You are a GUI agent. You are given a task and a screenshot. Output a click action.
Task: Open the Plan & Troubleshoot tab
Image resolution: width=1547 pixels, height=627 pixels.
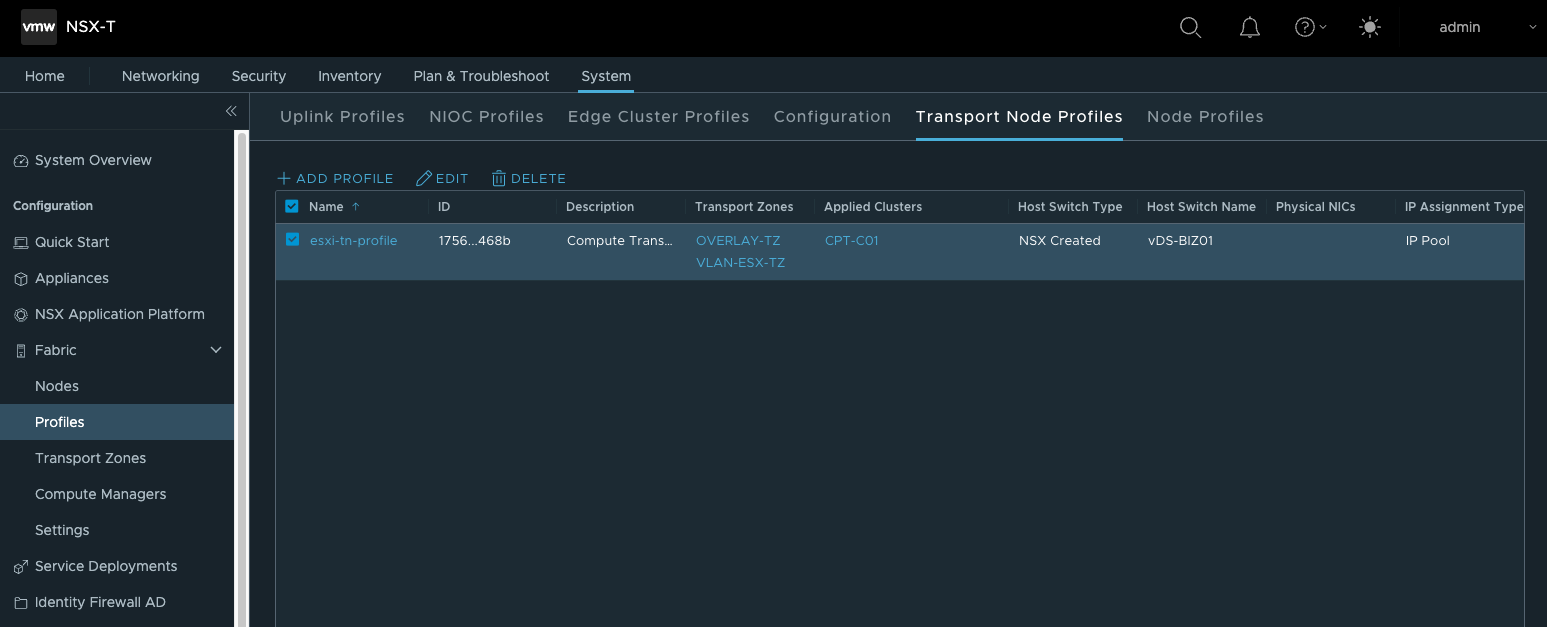[x=482, y=76]
